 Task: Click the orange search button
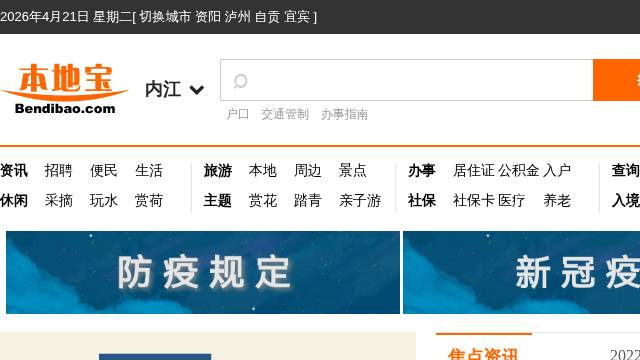[616, 80]
